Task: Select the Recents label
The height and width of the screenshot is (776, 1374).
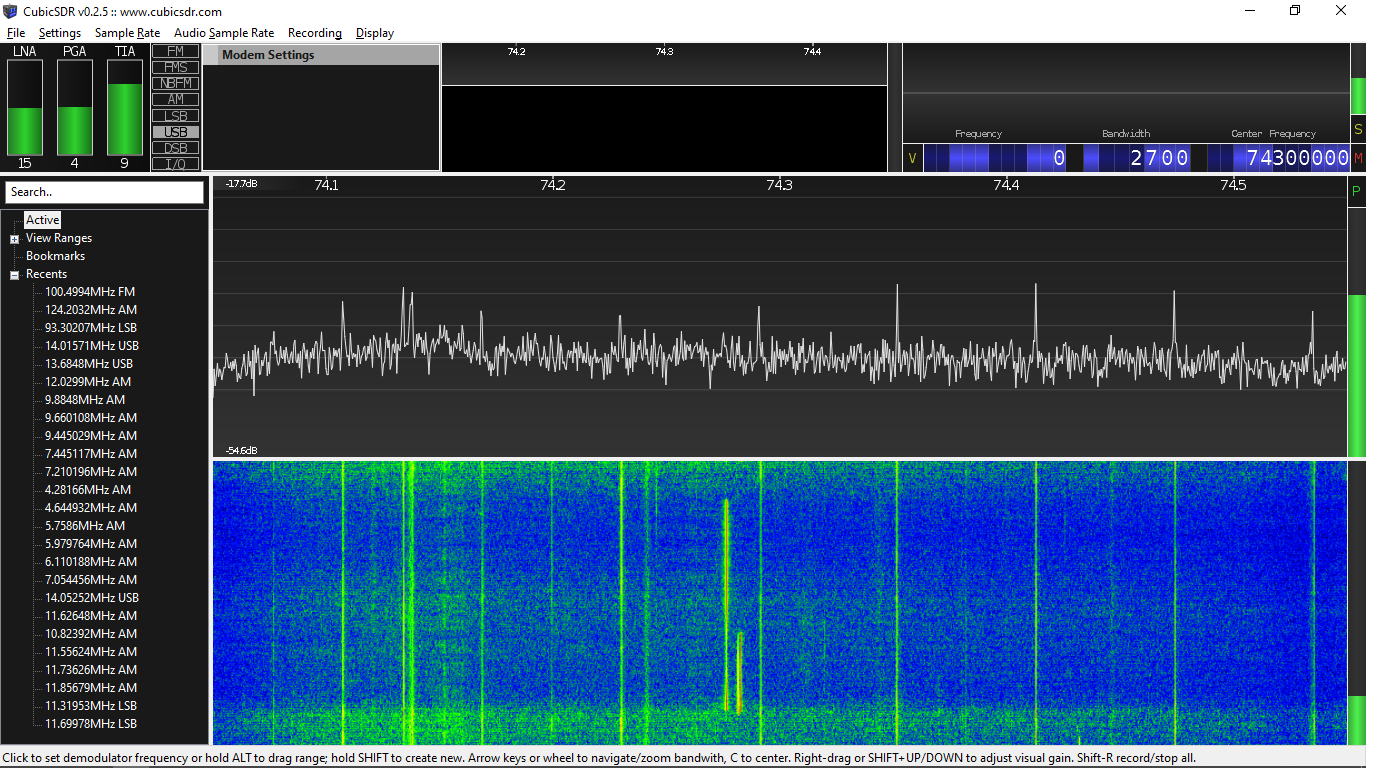Action: coord(47,274)
